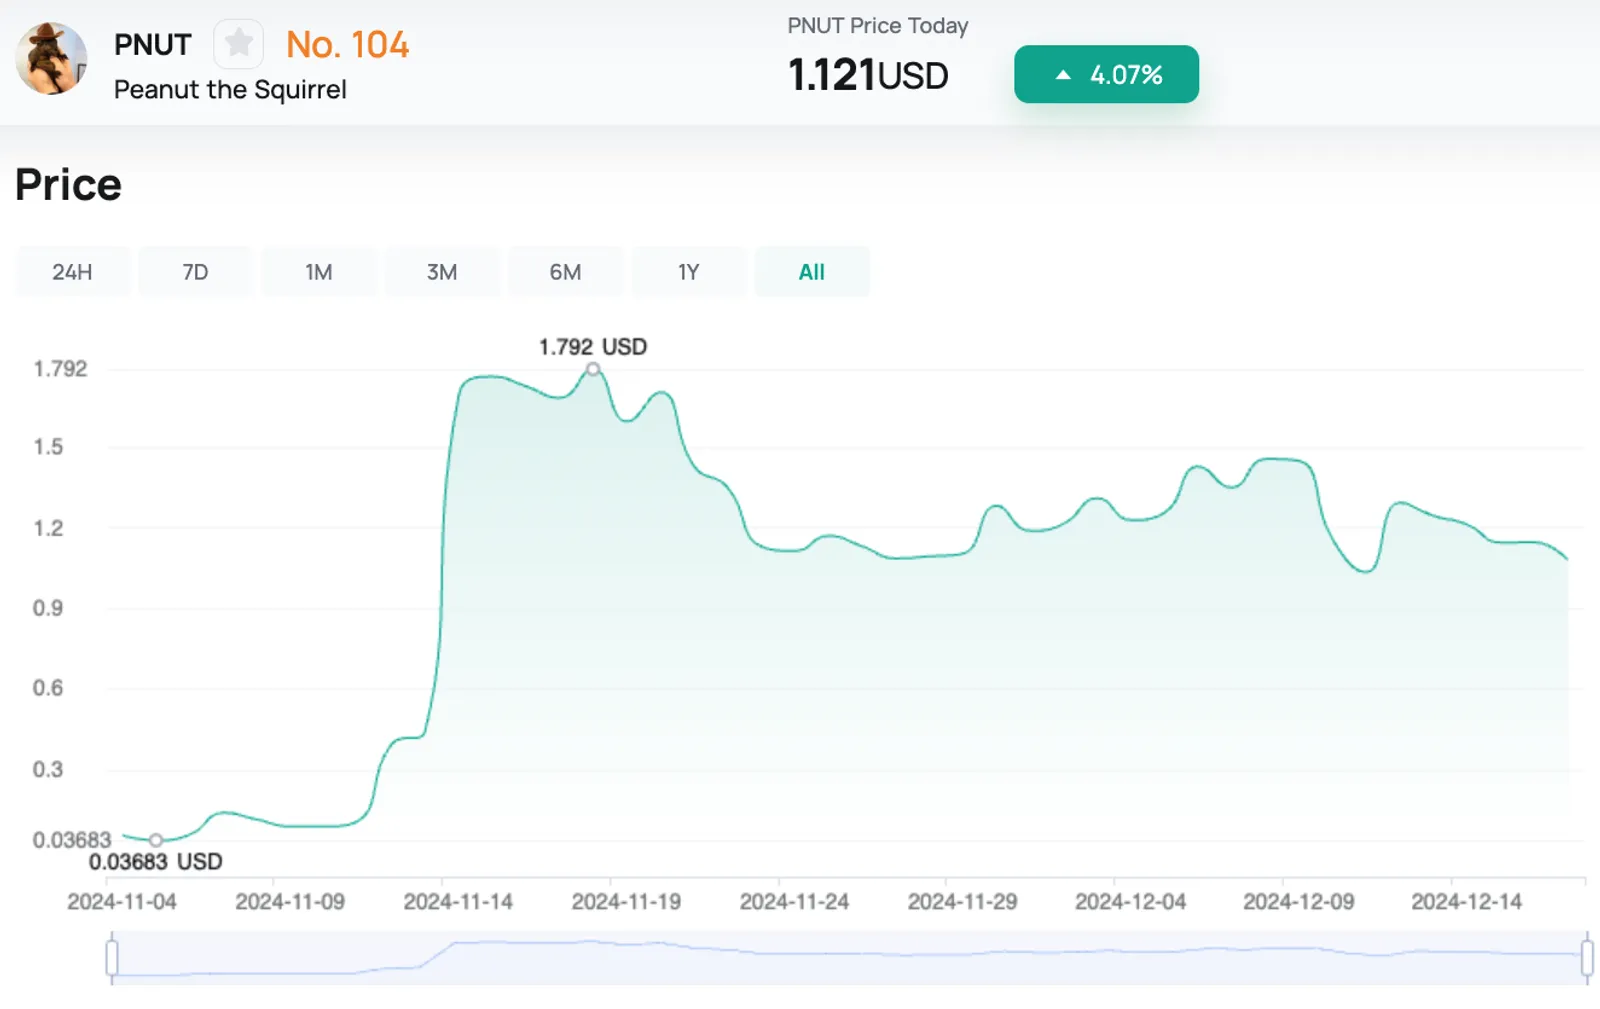Click the 0.03683 USD low label
The height and width of the screenshot is (1009, 1600).
pos(156,862)
